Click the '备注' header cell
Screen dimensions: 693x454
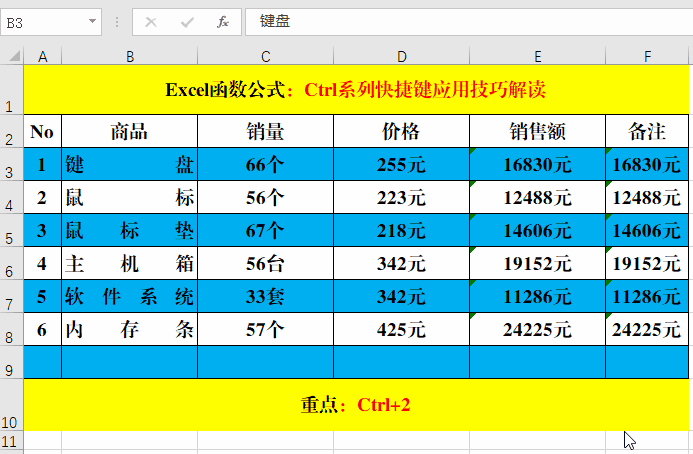pyautogui.click(x=647, y=131)
